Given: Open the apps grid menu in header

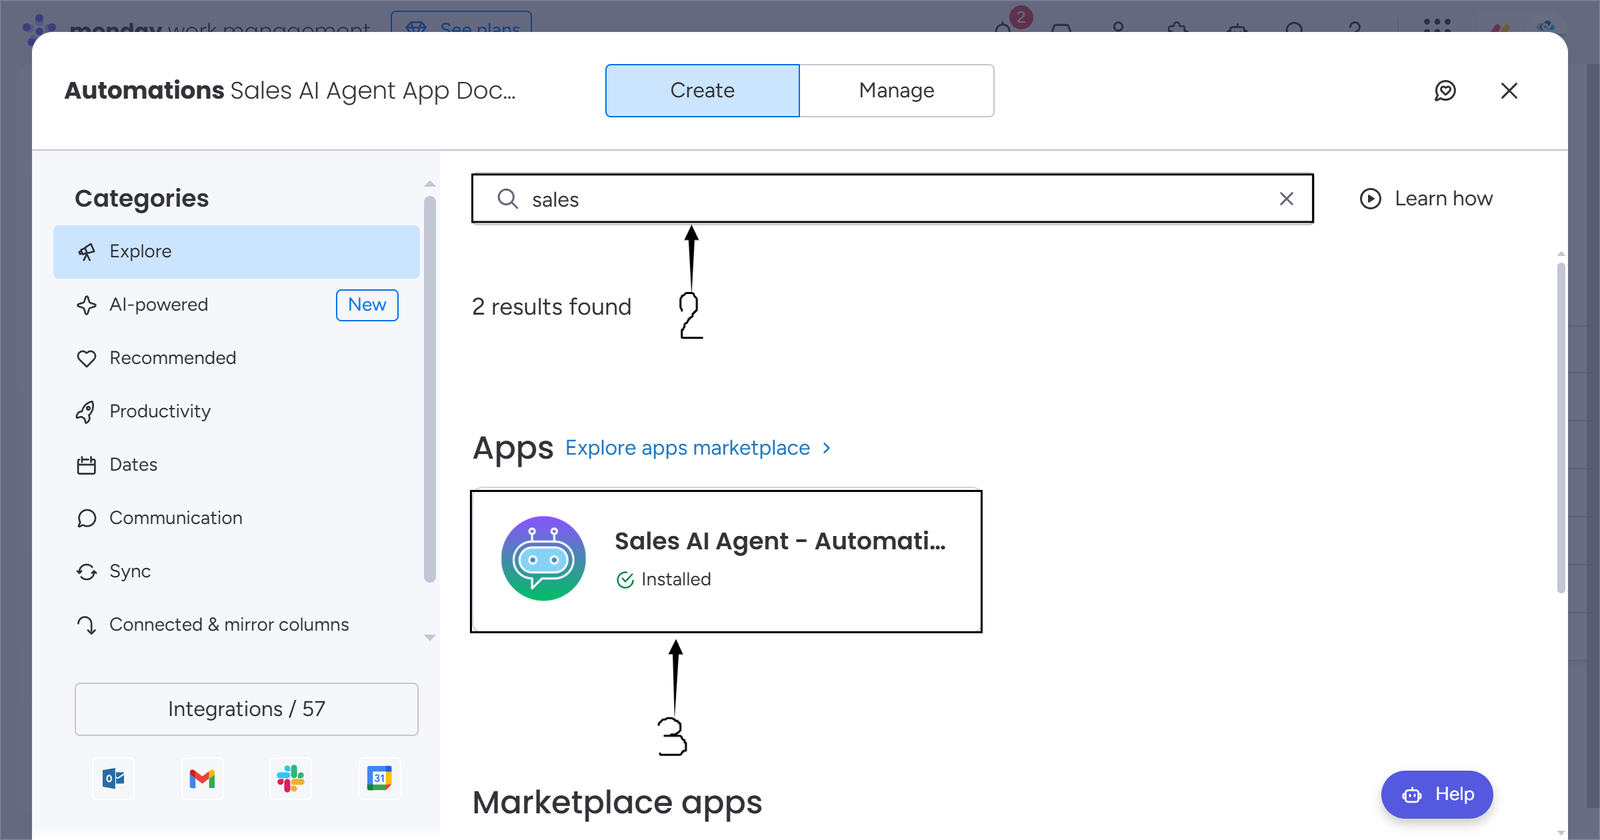Looking at the screenshot, I should [x=1437, y=24].
